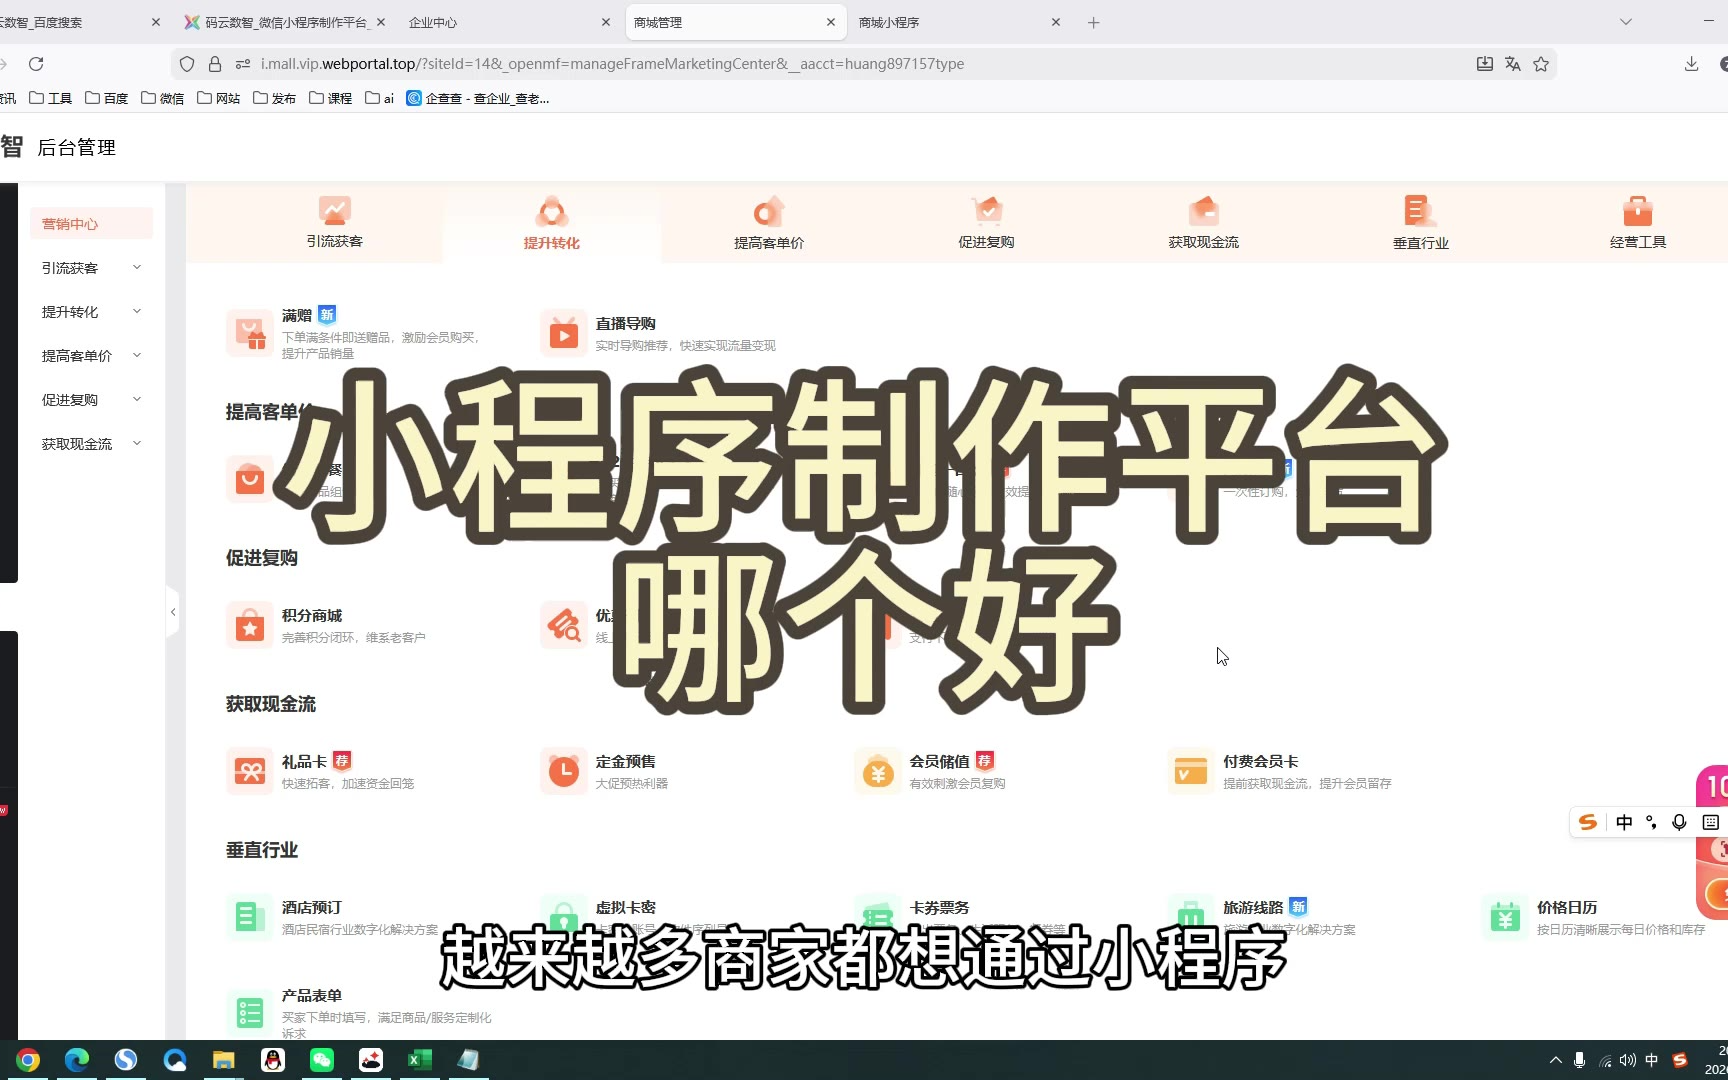Screen dimensions: 1728x1080
Task: Click the 满赠 gift icon
Action: [249, 333]
